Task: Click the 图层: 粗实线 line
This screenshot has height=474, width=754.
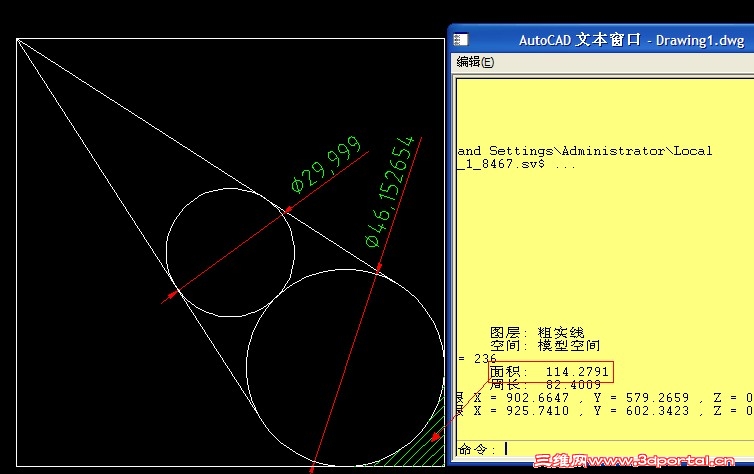Action: [x=537, y=333]
